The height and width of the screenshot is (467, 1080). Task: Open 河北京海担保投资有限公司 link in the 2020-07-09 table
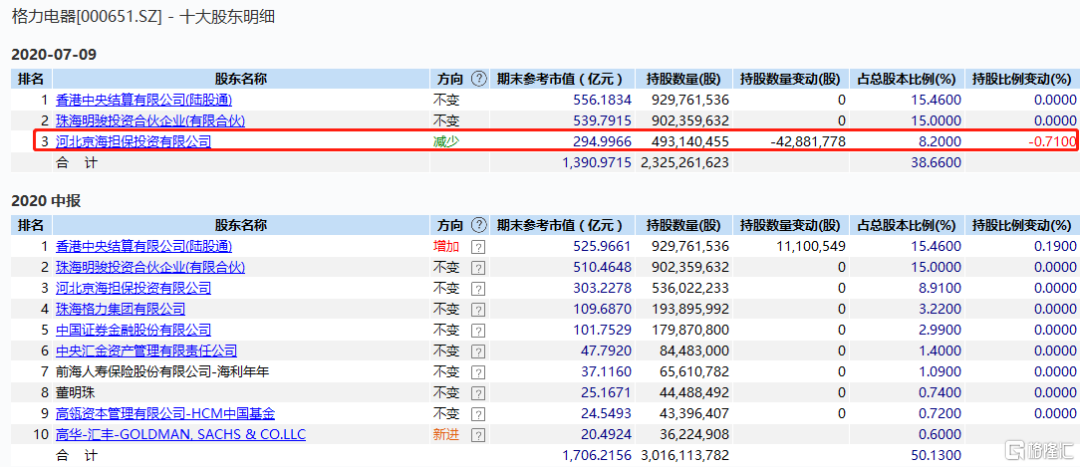(x=134, y=142)
